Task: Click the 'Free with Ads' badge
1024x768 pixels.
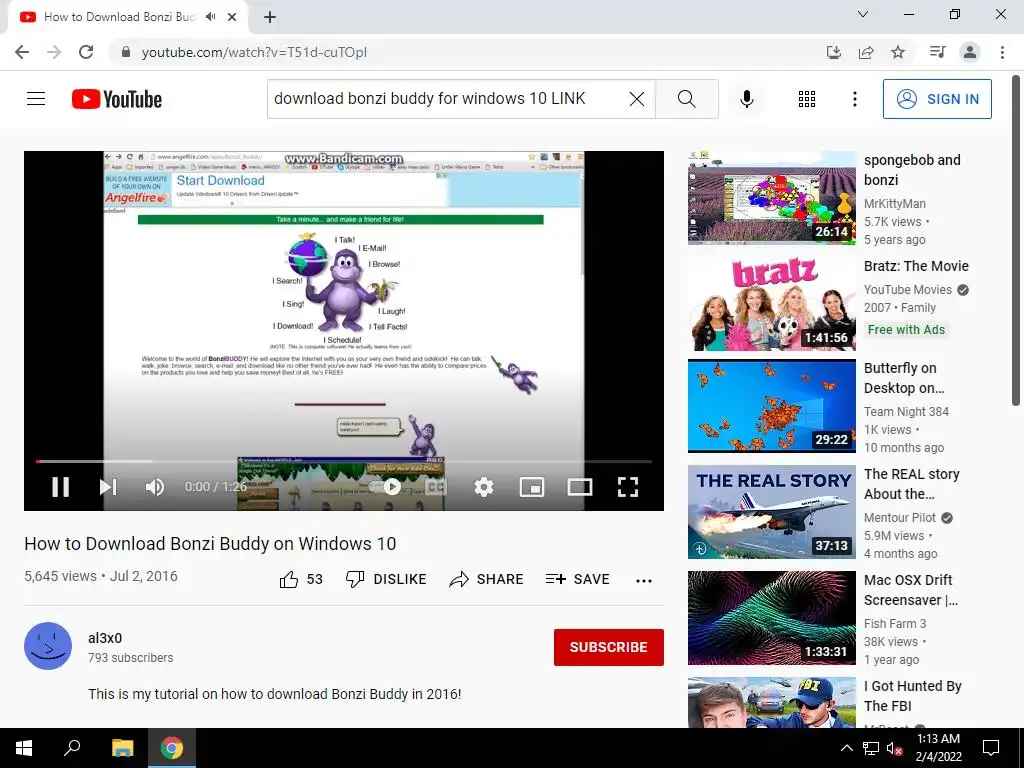Action: click(906, 330)
